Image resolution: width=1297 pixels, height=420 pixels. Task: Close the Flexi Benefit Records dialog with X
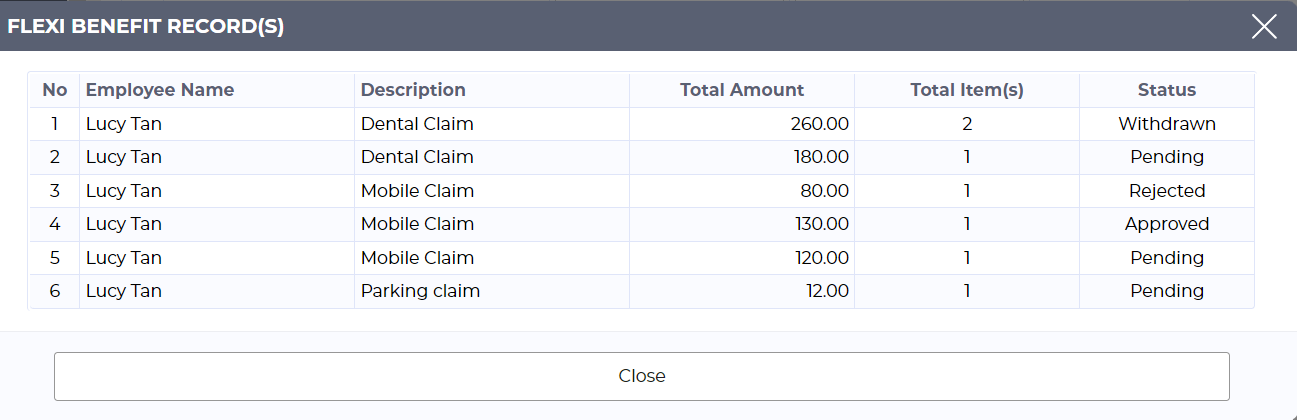(1264, 27)
